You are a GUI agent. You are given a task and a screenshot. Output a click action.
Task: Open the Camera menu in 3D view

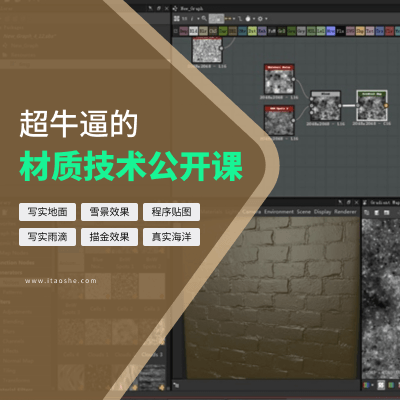(252, 212)
